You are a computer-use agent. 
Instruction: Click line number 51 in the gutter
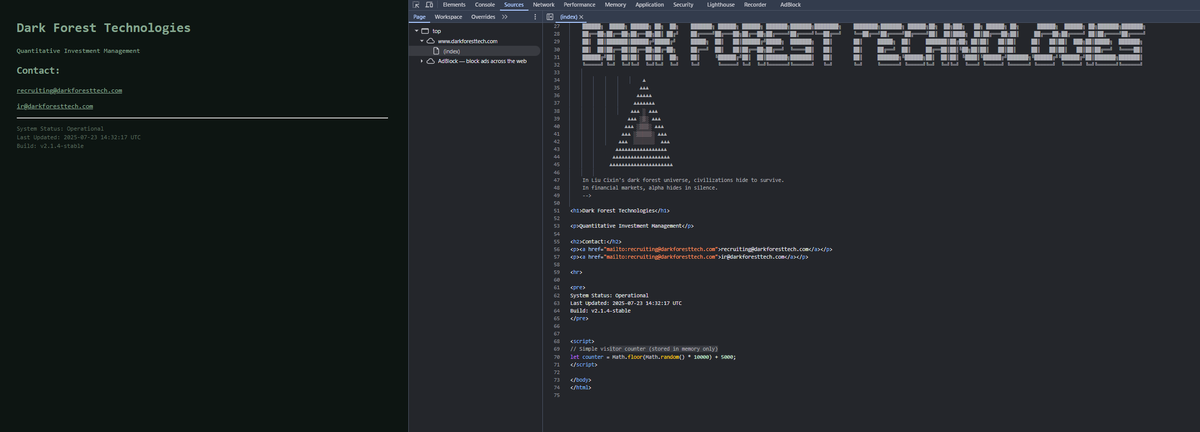point(556,211)
